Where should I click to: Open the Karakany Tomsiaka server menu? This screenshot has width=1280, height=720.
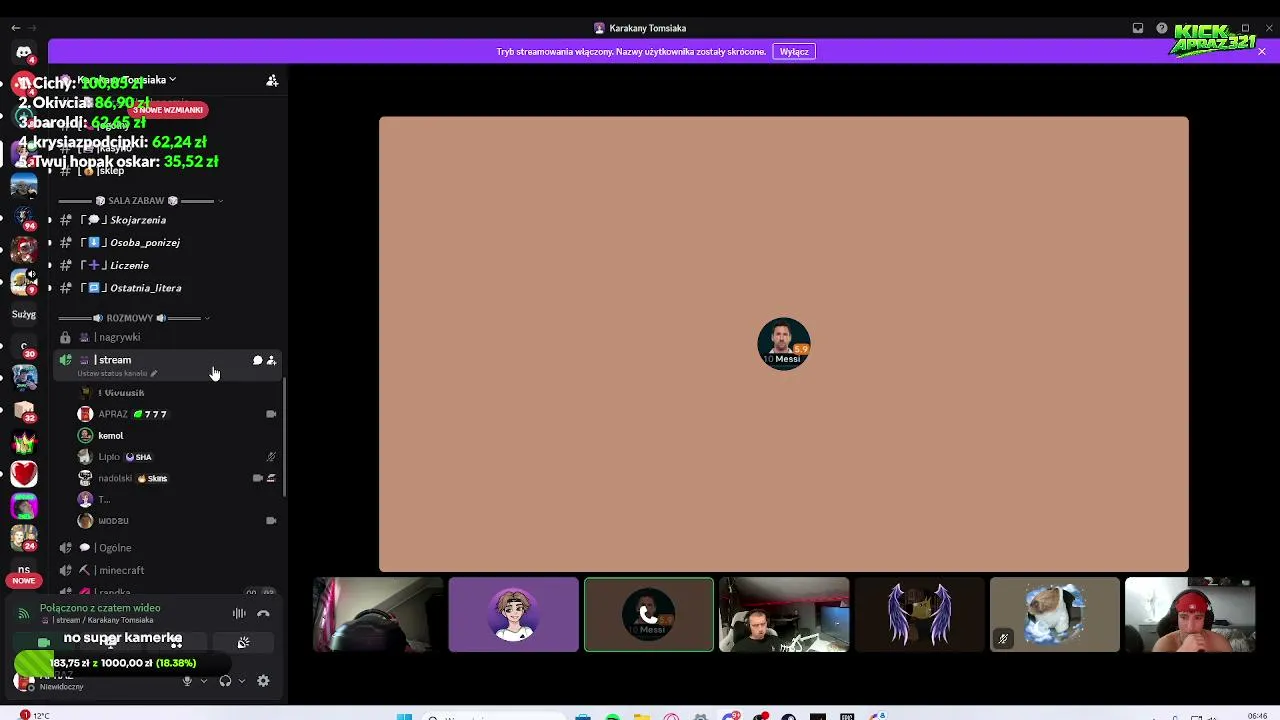126,80
